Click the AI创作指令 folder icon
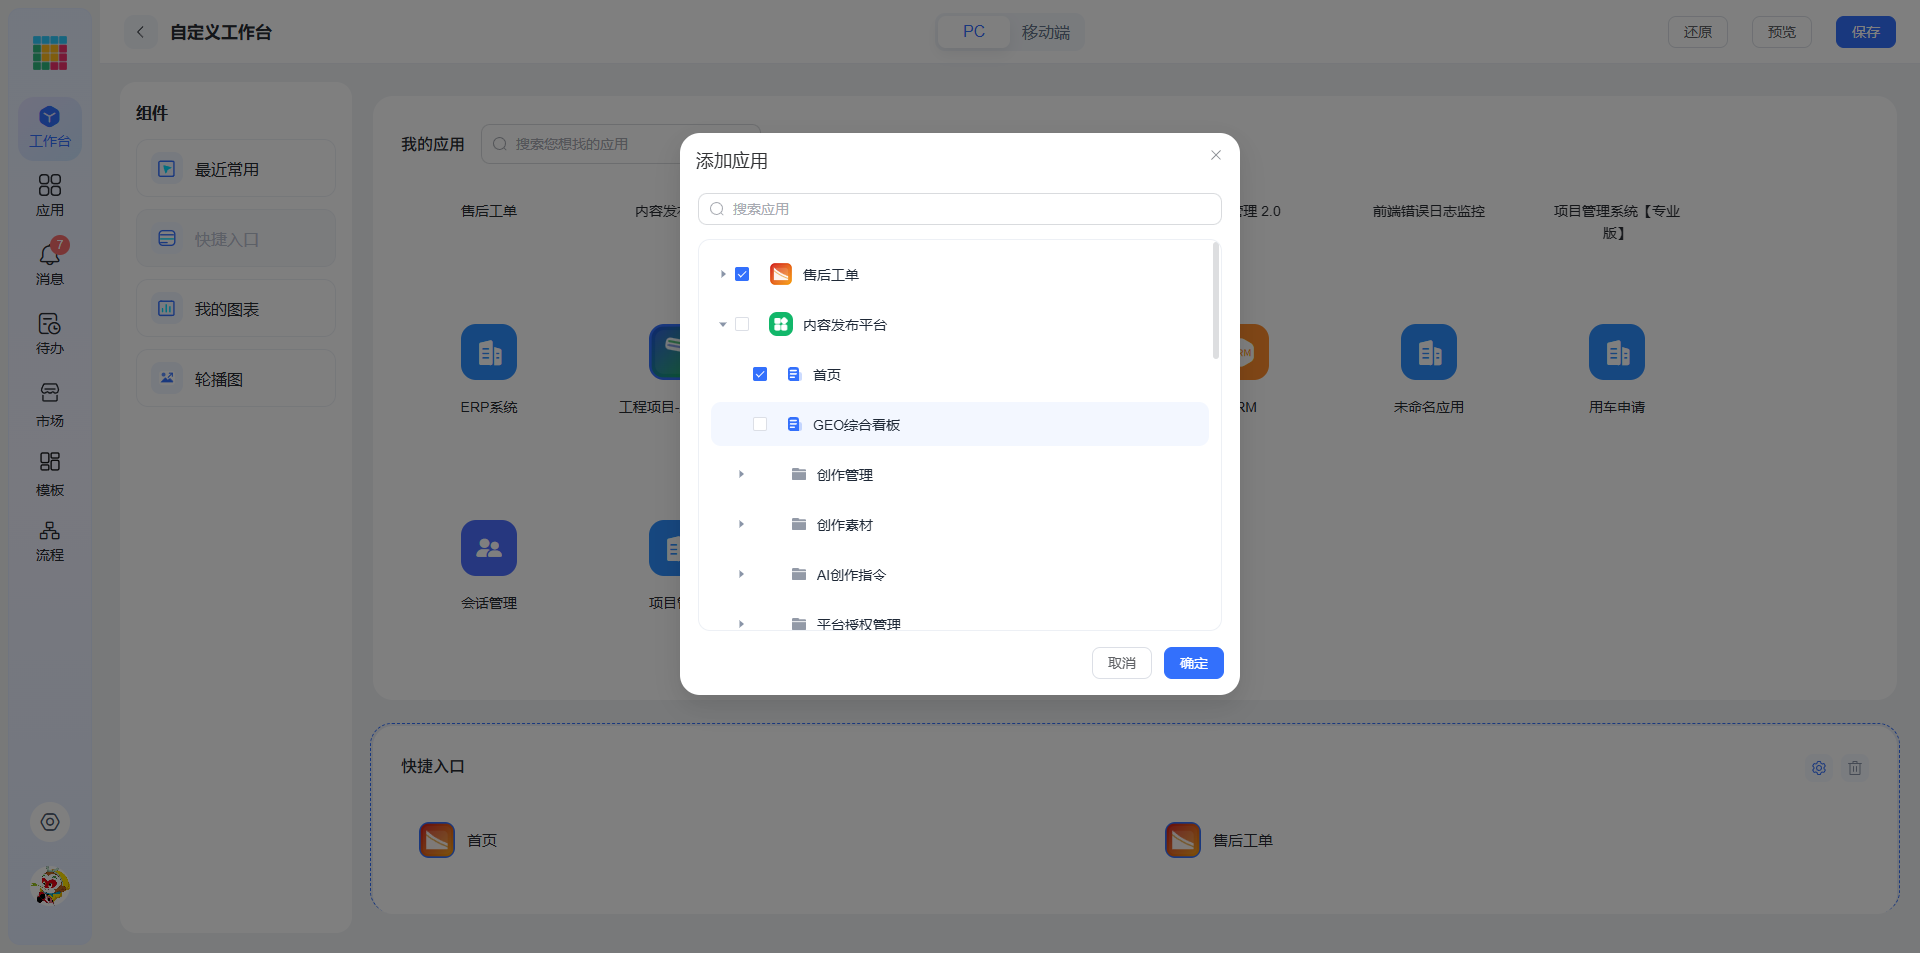The height and width of the screenshot is (953, 1920). [x=799, y=574]
